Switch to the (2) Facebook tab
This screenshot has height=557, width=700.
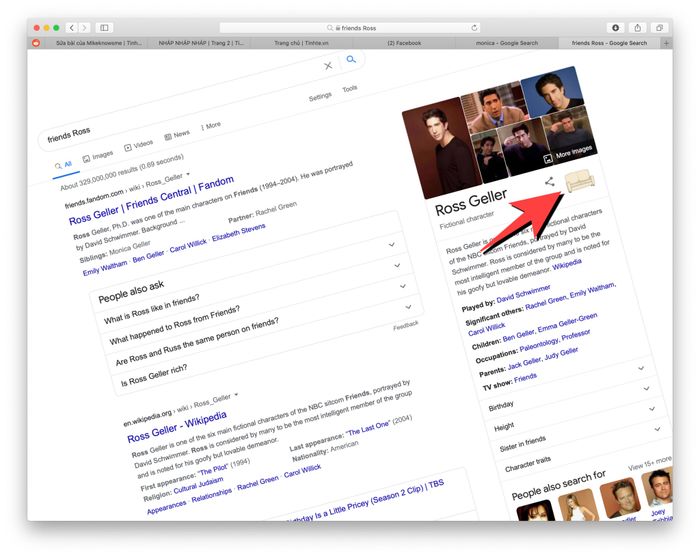click(x=404, y=43)
